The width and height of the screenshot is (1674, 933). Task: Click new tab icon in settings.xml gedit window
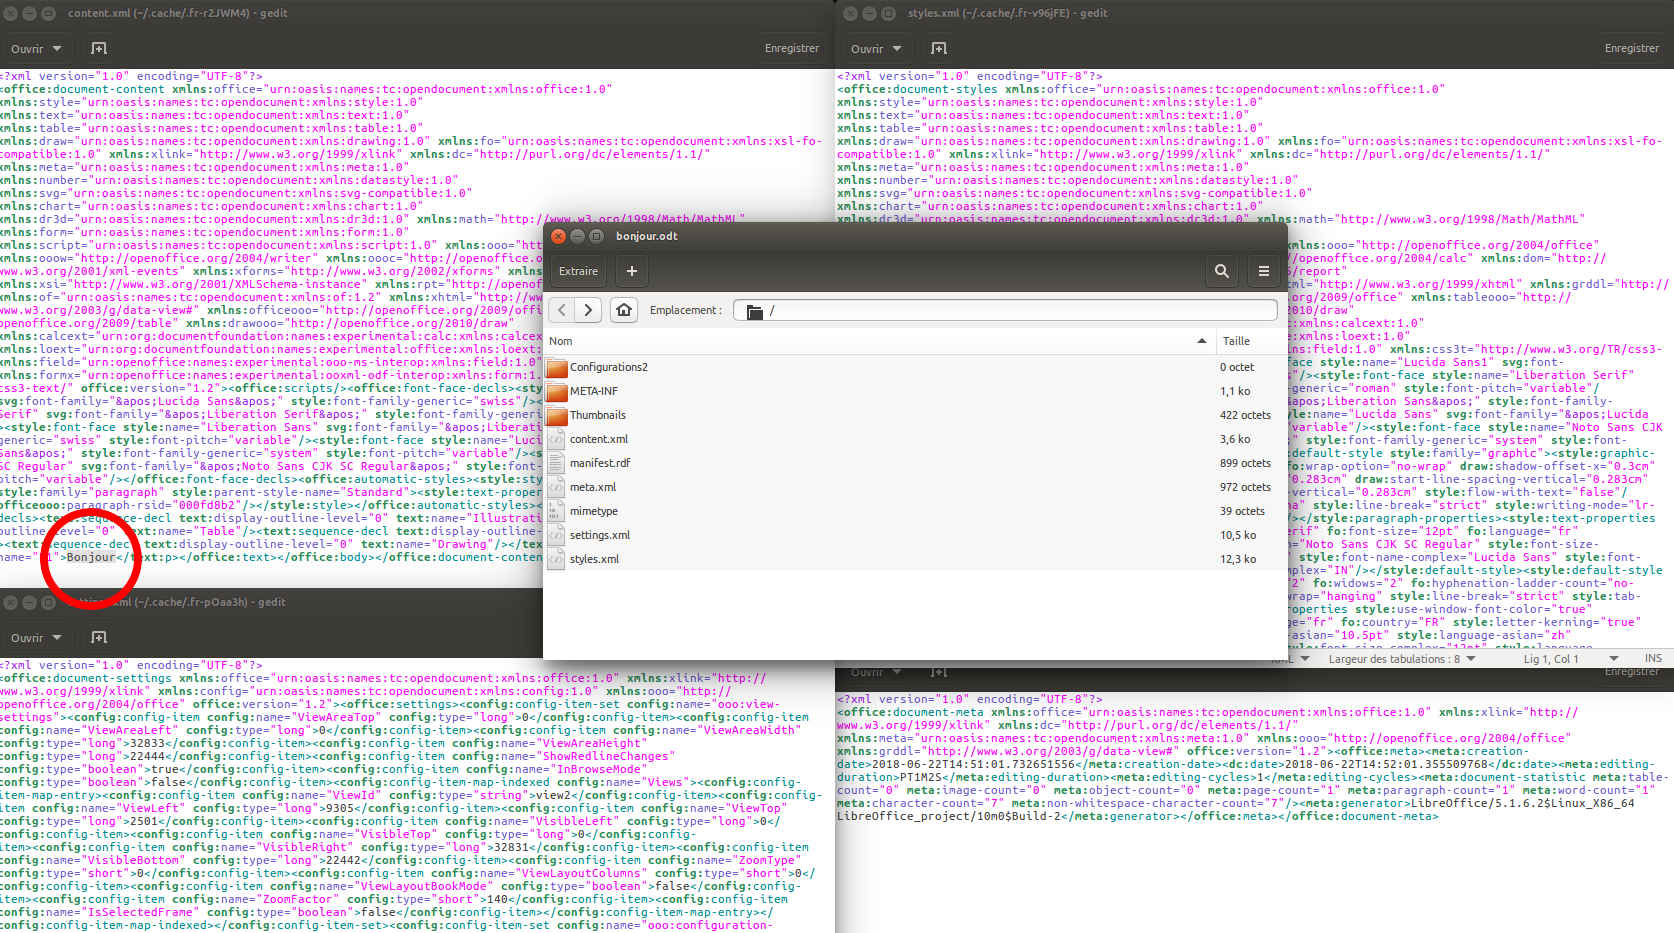tap(99, 637)
